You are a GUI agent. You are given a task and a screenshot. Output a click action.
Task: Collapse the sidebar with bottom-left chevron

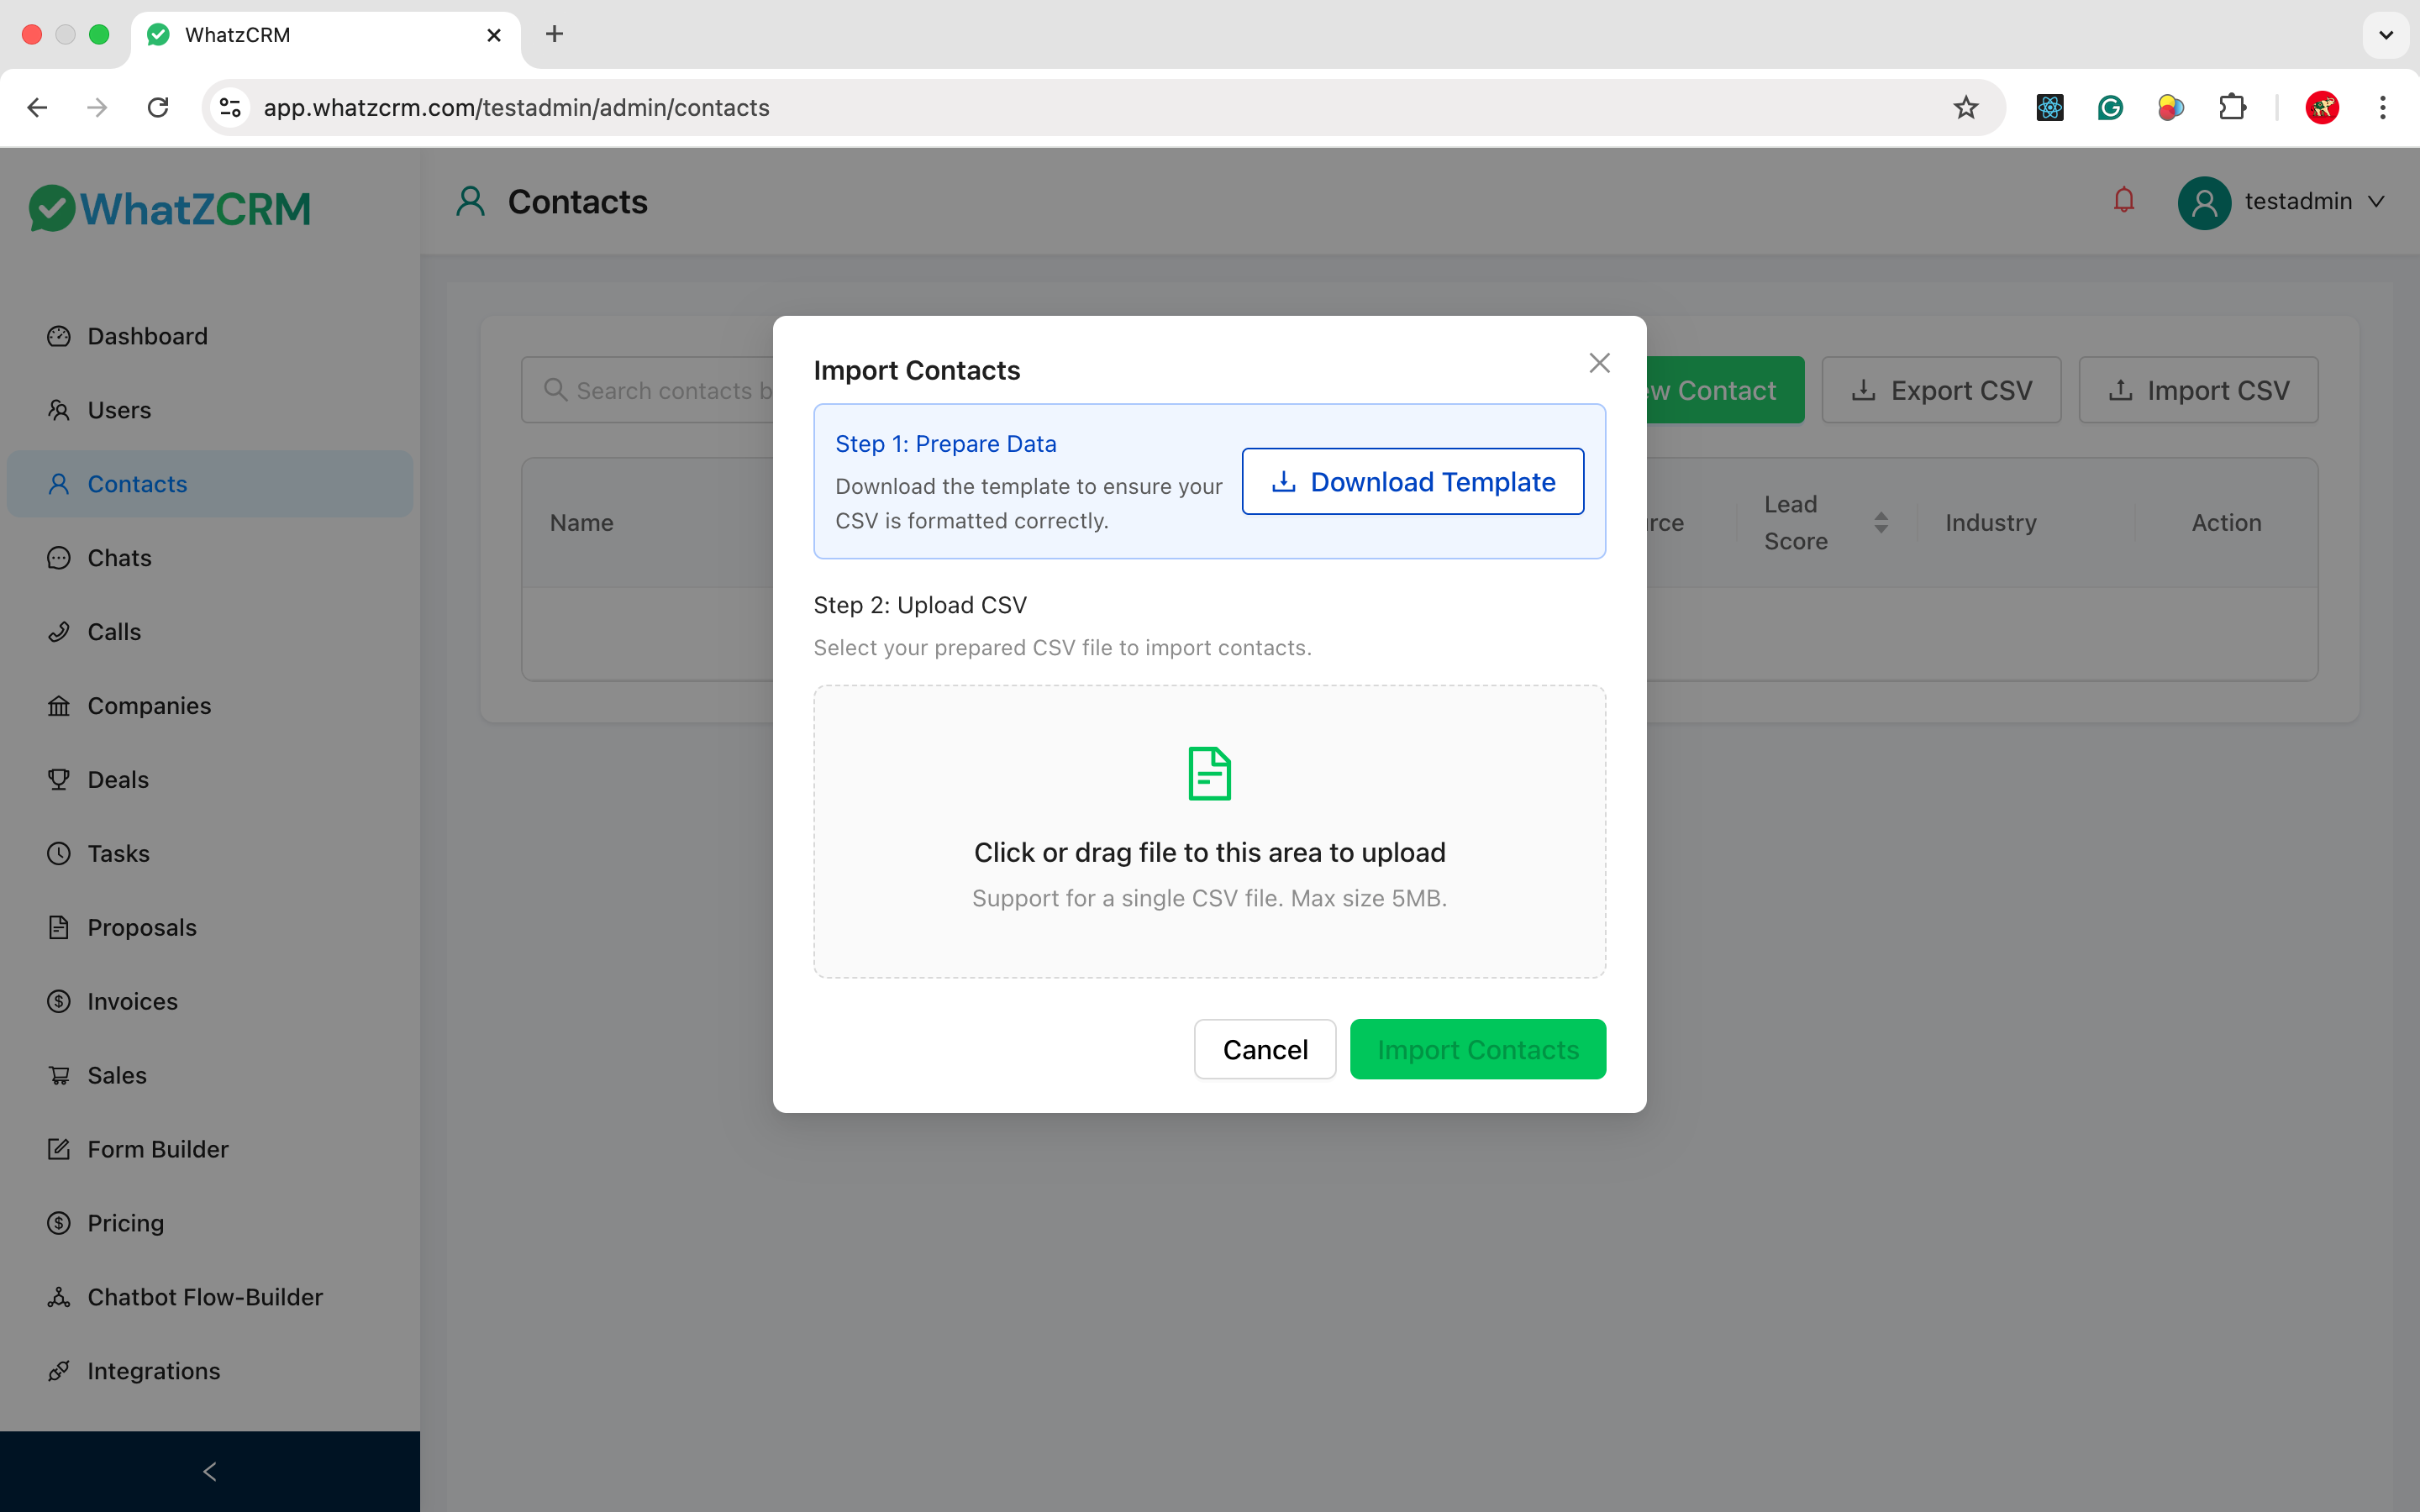coord(209,1471)
